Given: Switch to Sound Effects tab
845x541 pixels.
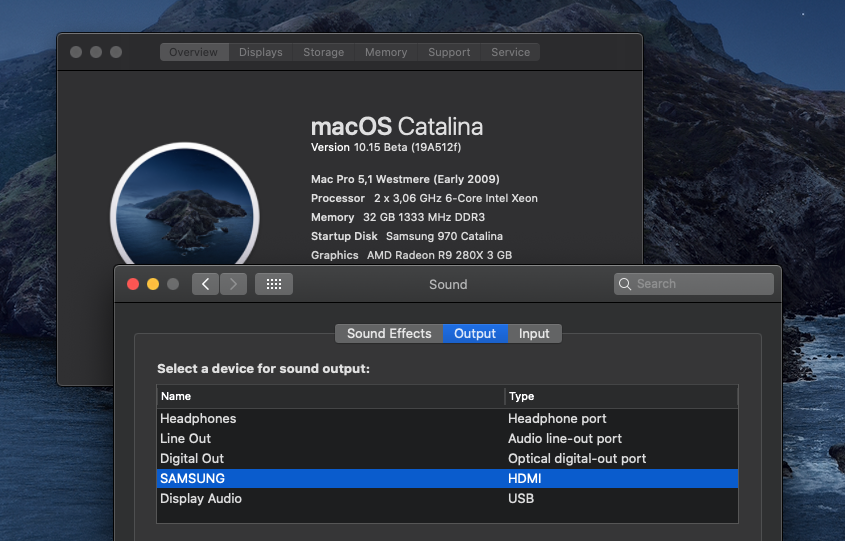Looking at the screenshot, I should (389, 334).
